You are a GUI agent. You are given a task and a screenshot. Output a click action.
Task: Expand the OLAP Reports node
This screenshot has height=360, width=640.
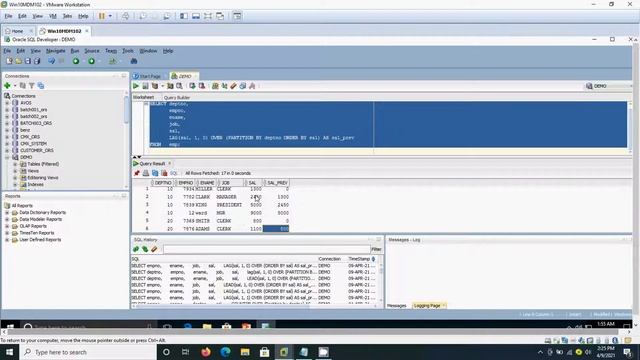click(7, 226)
